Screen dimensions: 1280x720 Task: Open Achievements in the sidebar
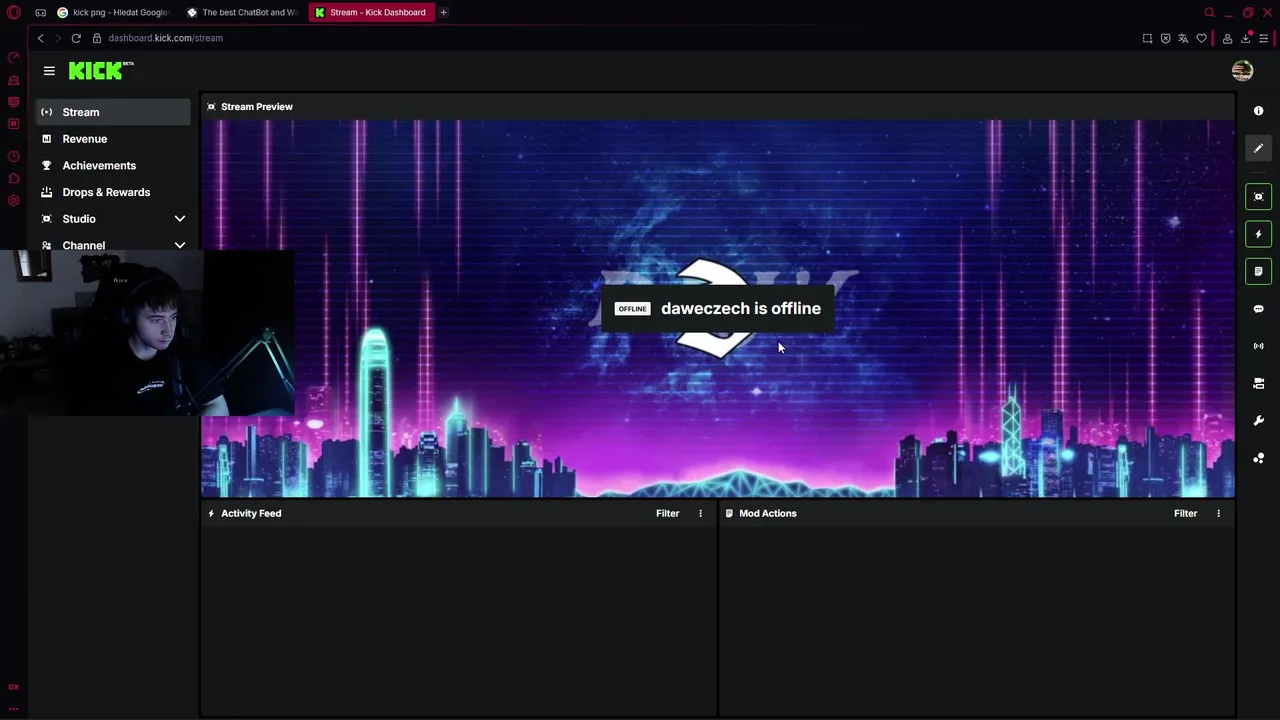113,165
